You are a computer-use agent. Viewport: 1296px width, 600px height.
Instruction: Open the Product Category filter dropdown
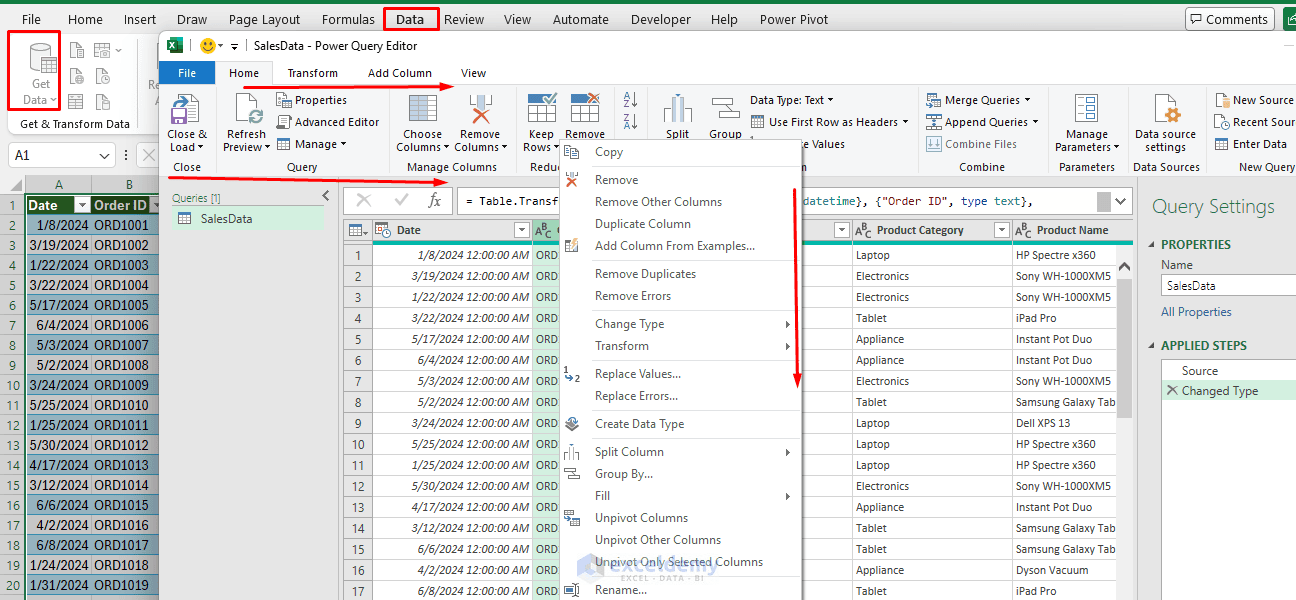[x=1002, y=230]
